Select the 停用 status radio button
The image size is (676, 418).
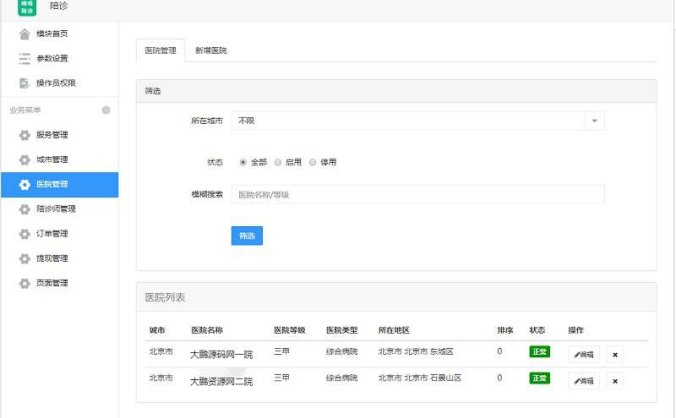(x=313, y=162)
